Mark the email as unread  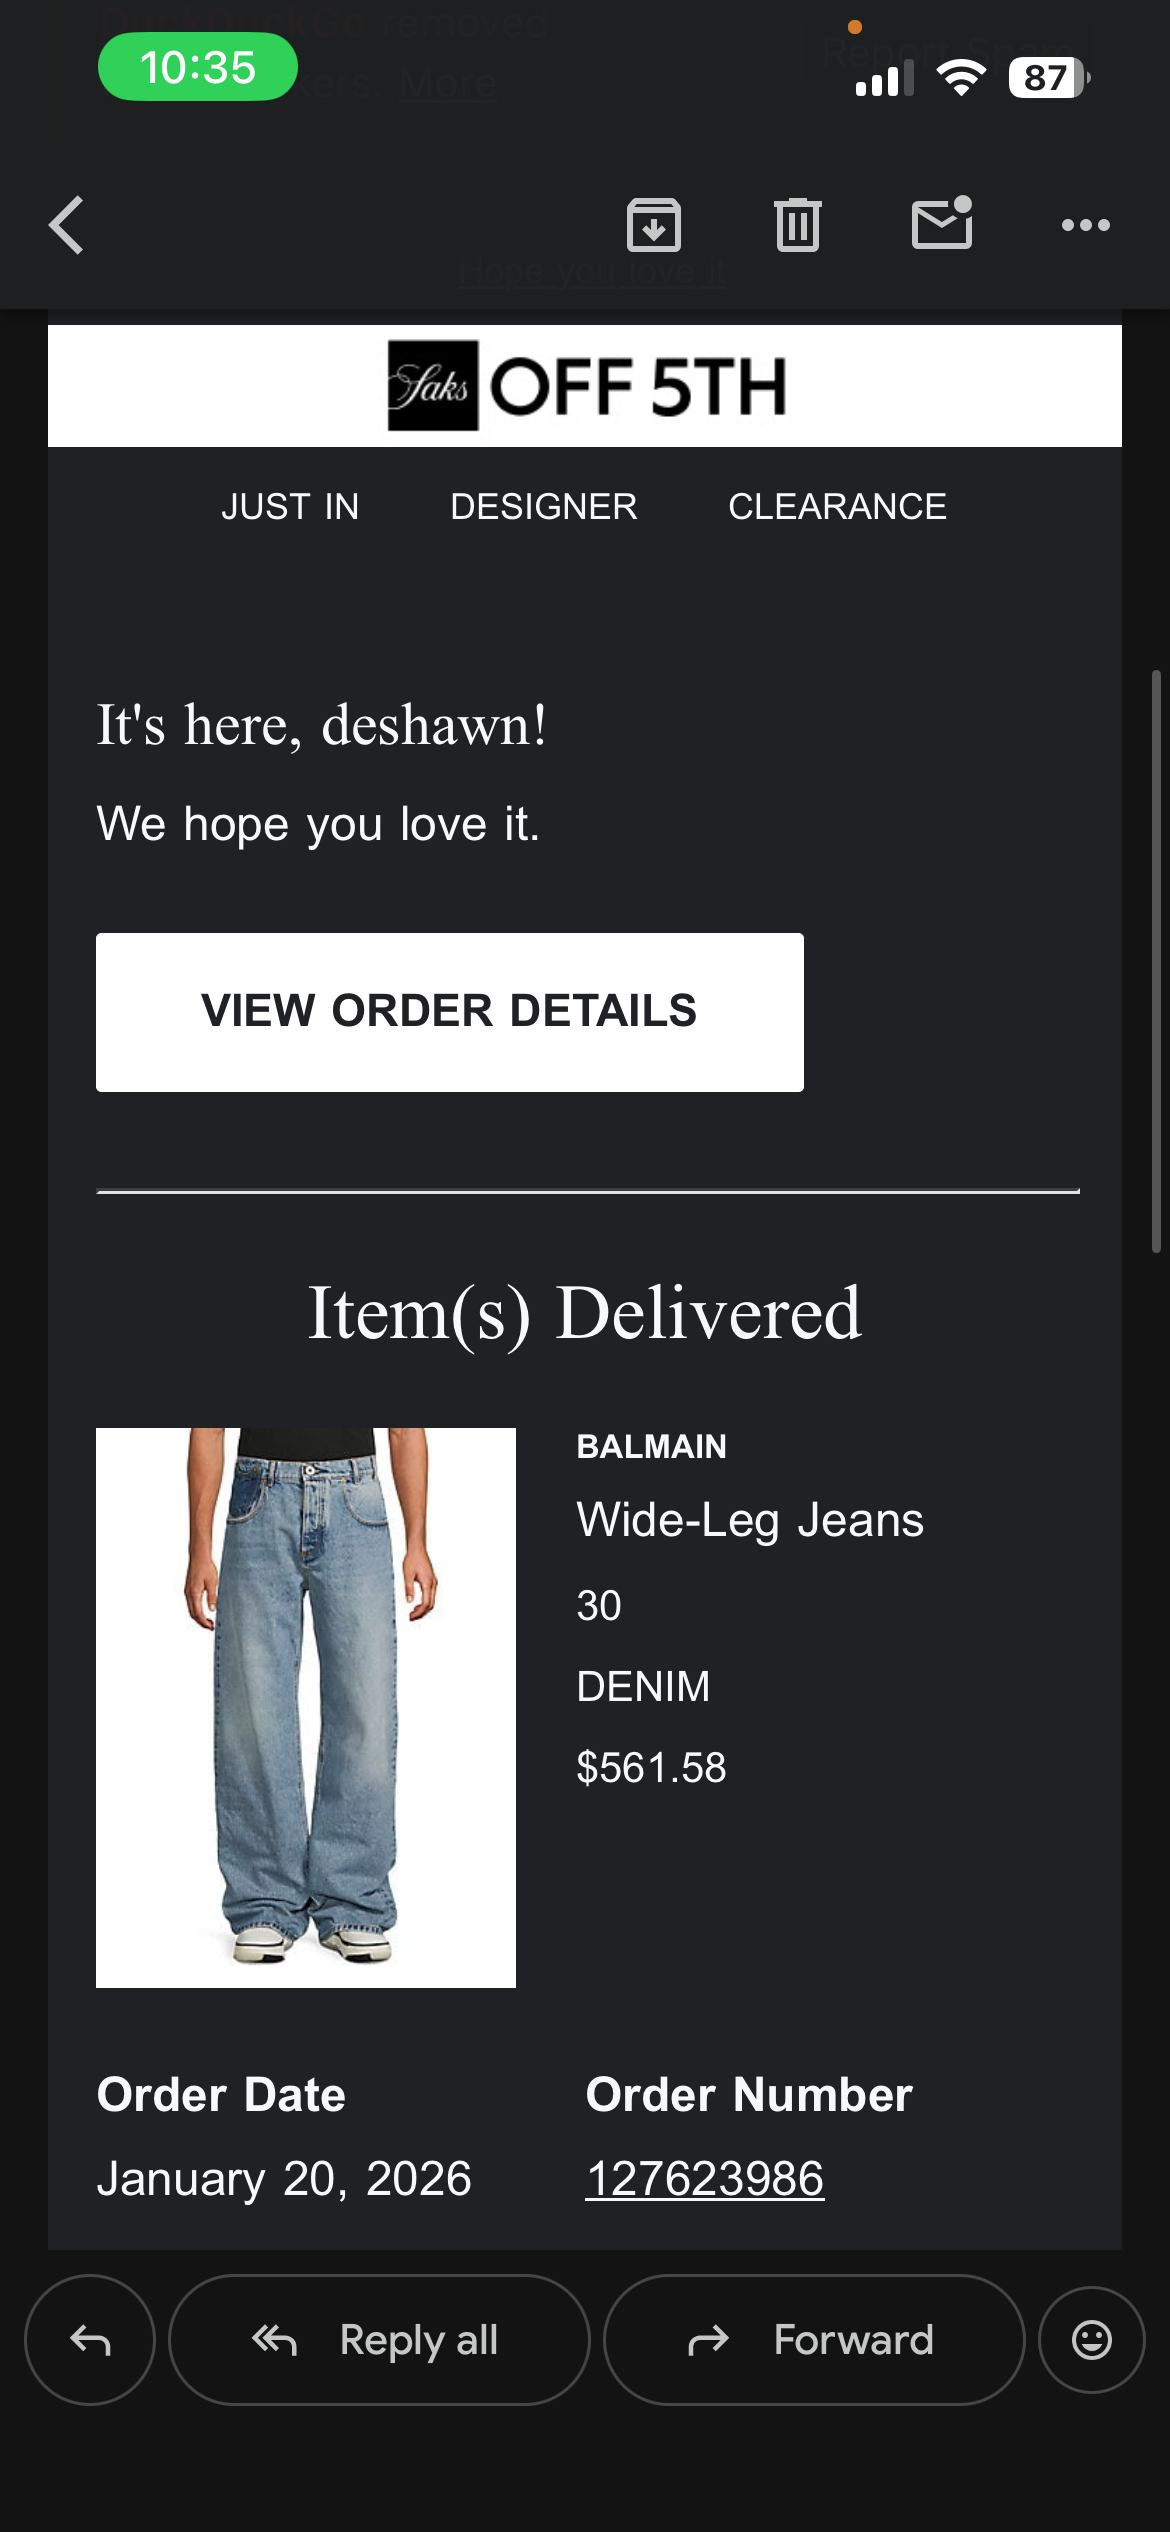click(942, 222)
